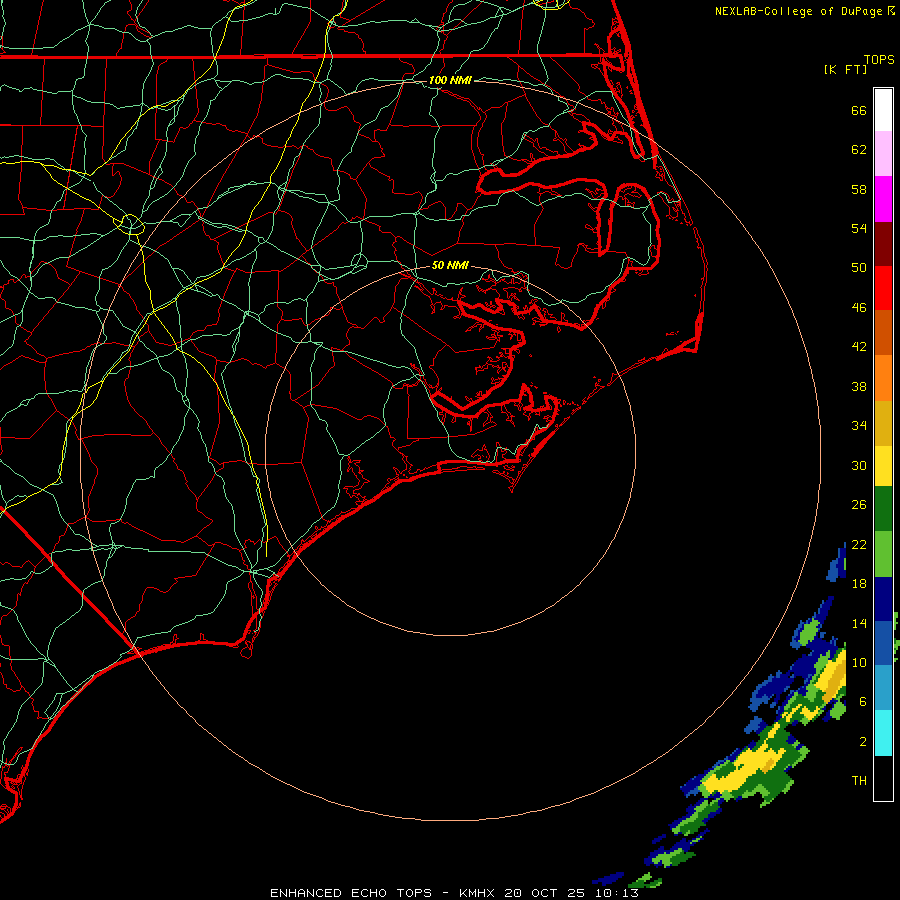Click the orange 38 swatch

pos(883,377)
